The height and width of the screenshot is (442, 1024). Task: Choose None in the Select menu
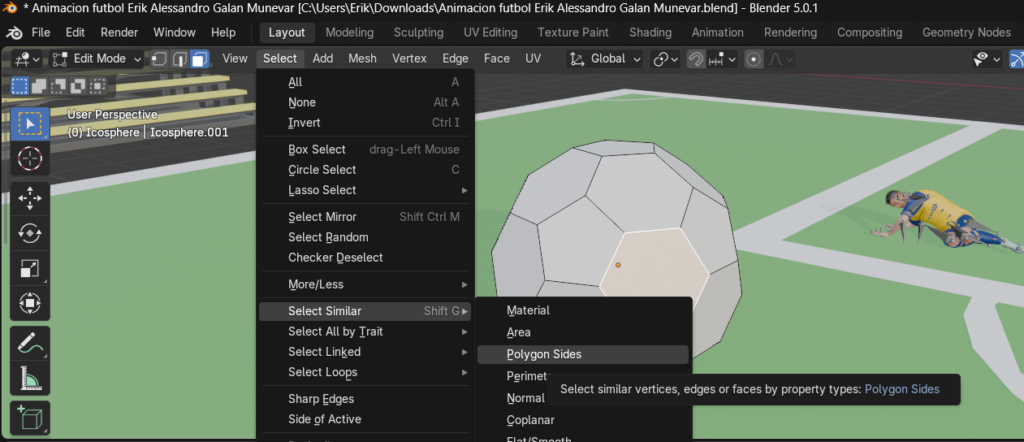pyautogui.click(x=366, y=103)
